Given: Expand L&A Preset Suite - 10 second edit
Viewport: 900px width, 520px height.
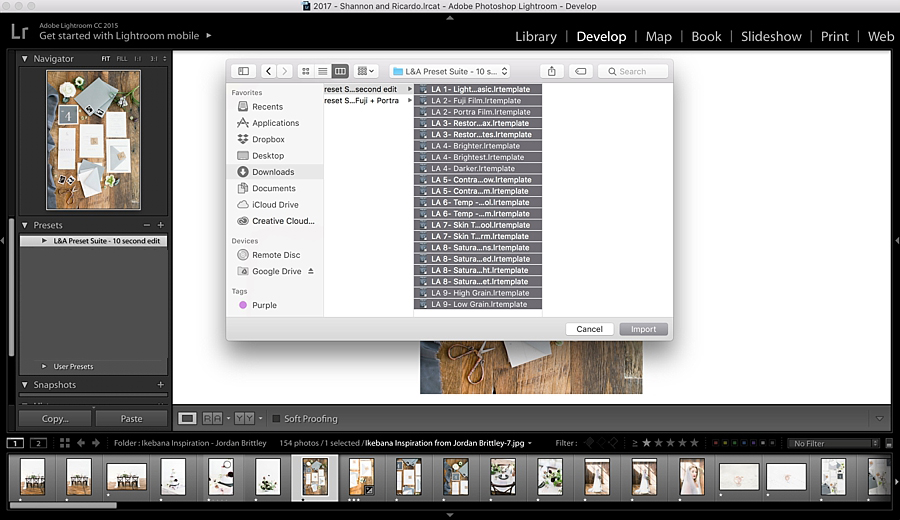Looking at the screenshot, I should coord(44,241).
